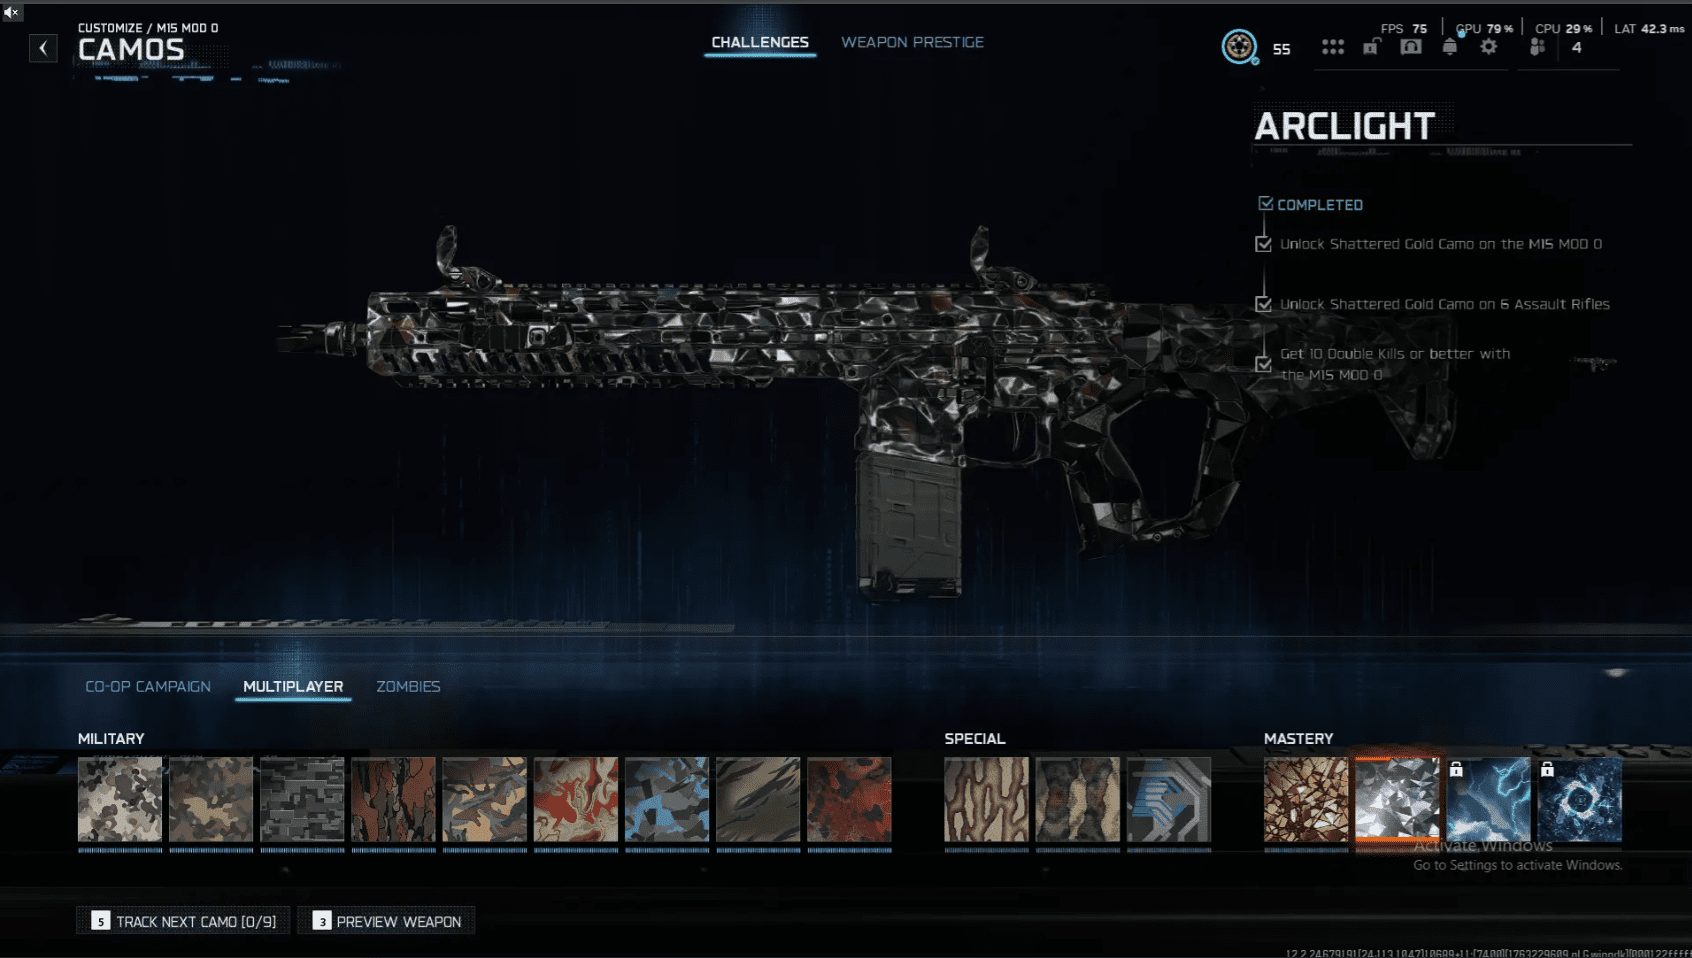
Task: Open the Zombies camo tab
Action: click(x=408, y=687)
